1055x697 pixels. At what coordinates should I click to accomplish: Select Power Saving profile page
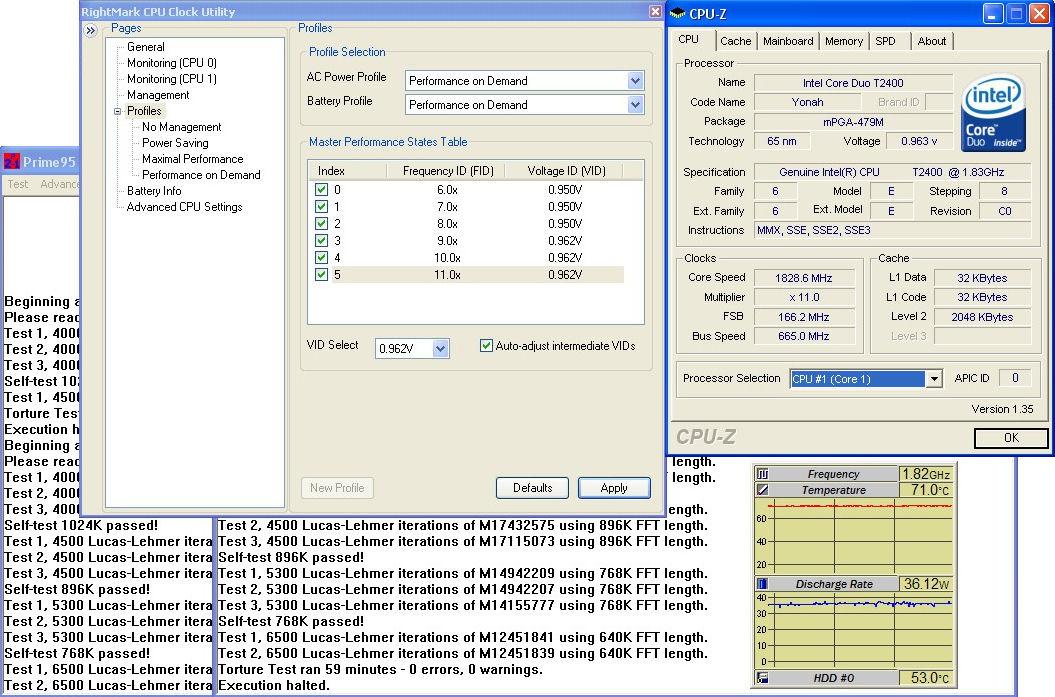coord(175,143)
